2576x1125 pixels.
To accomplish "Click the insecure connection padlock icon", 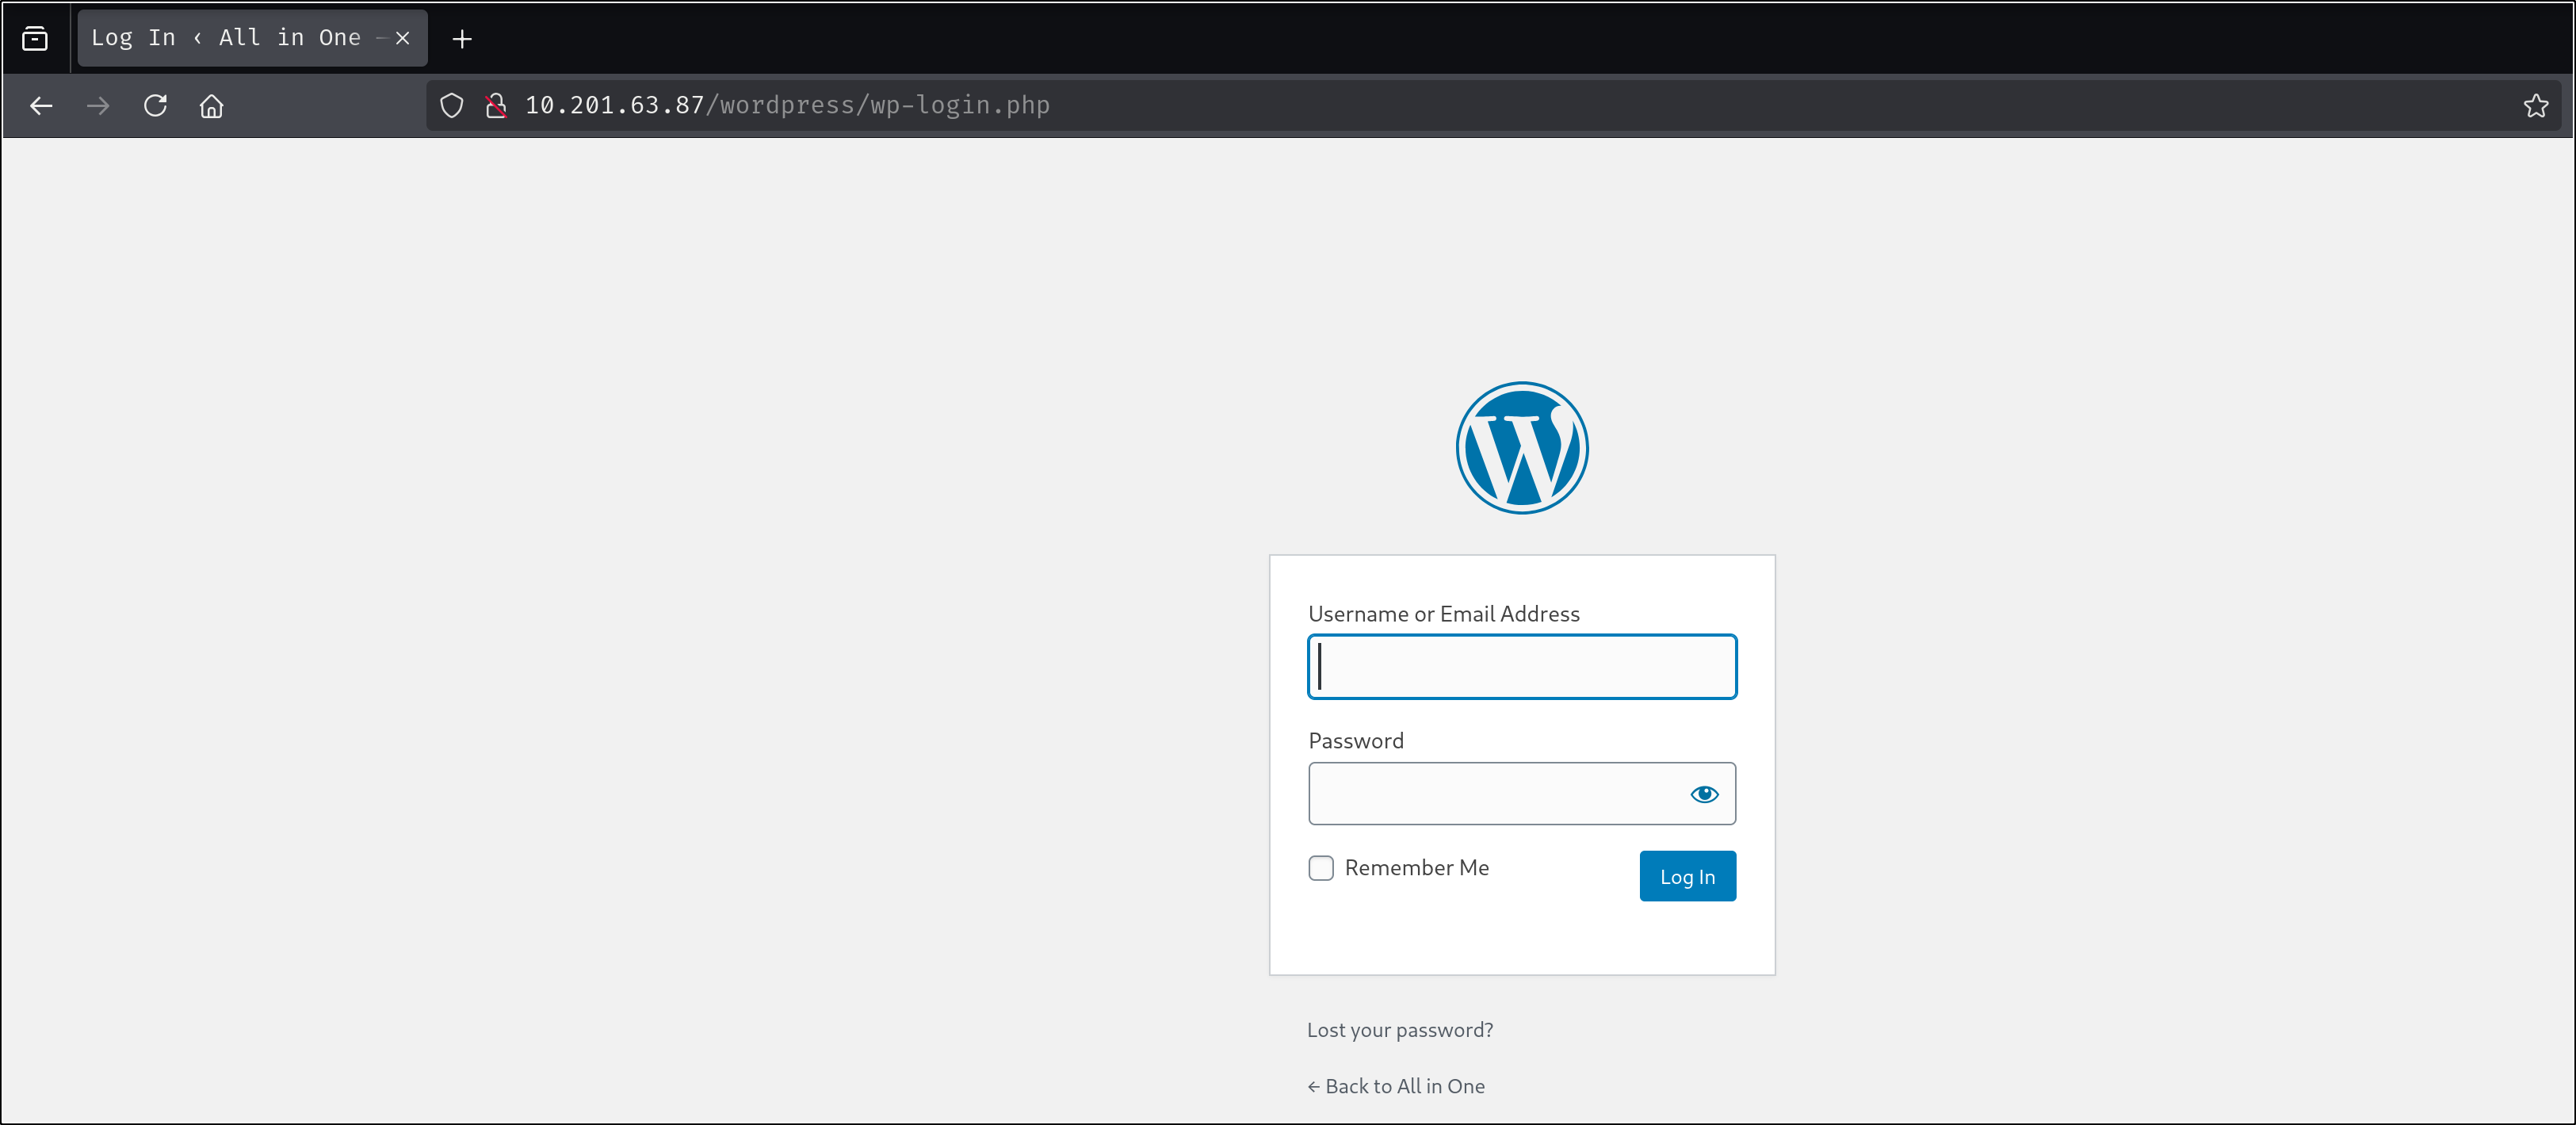I will 496,105.
